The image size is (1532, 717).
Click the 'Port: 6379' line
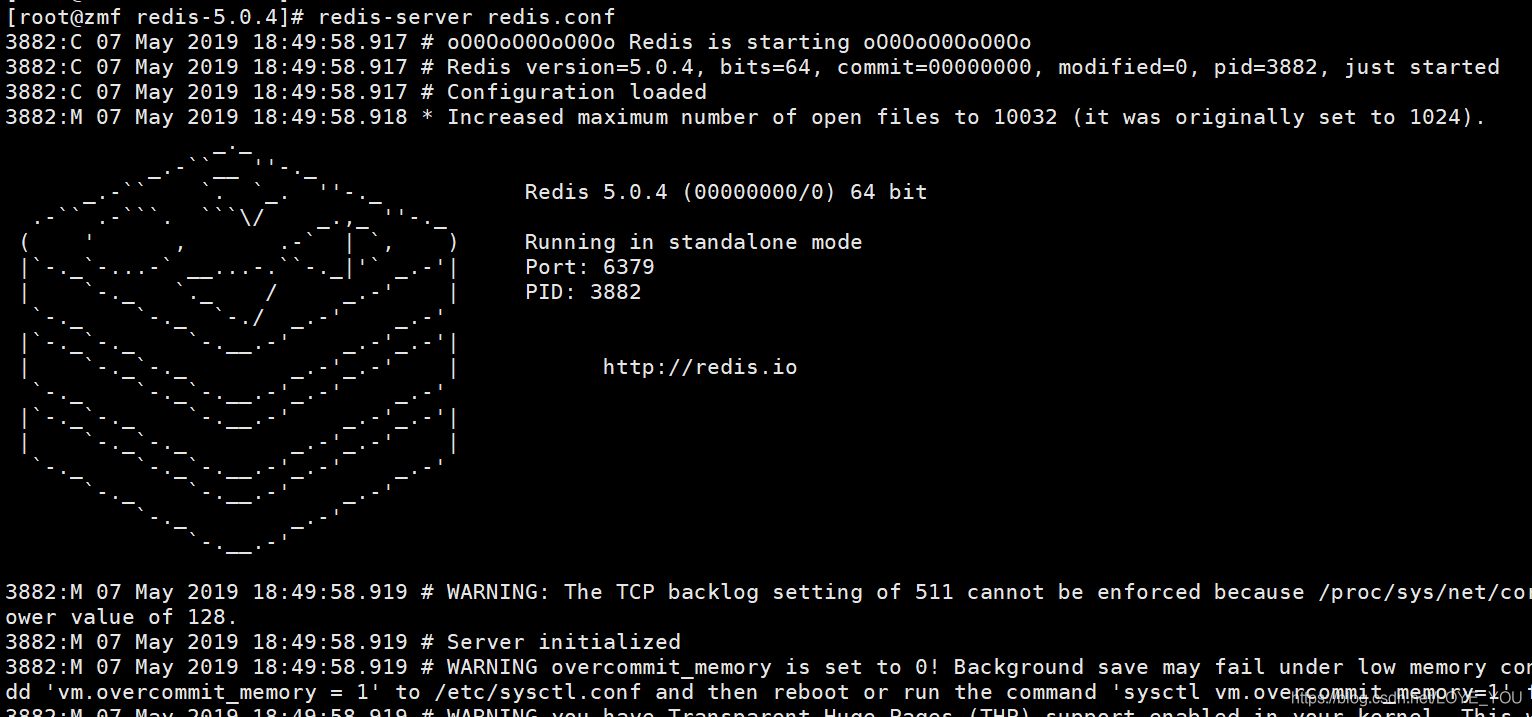coord(590,267)
